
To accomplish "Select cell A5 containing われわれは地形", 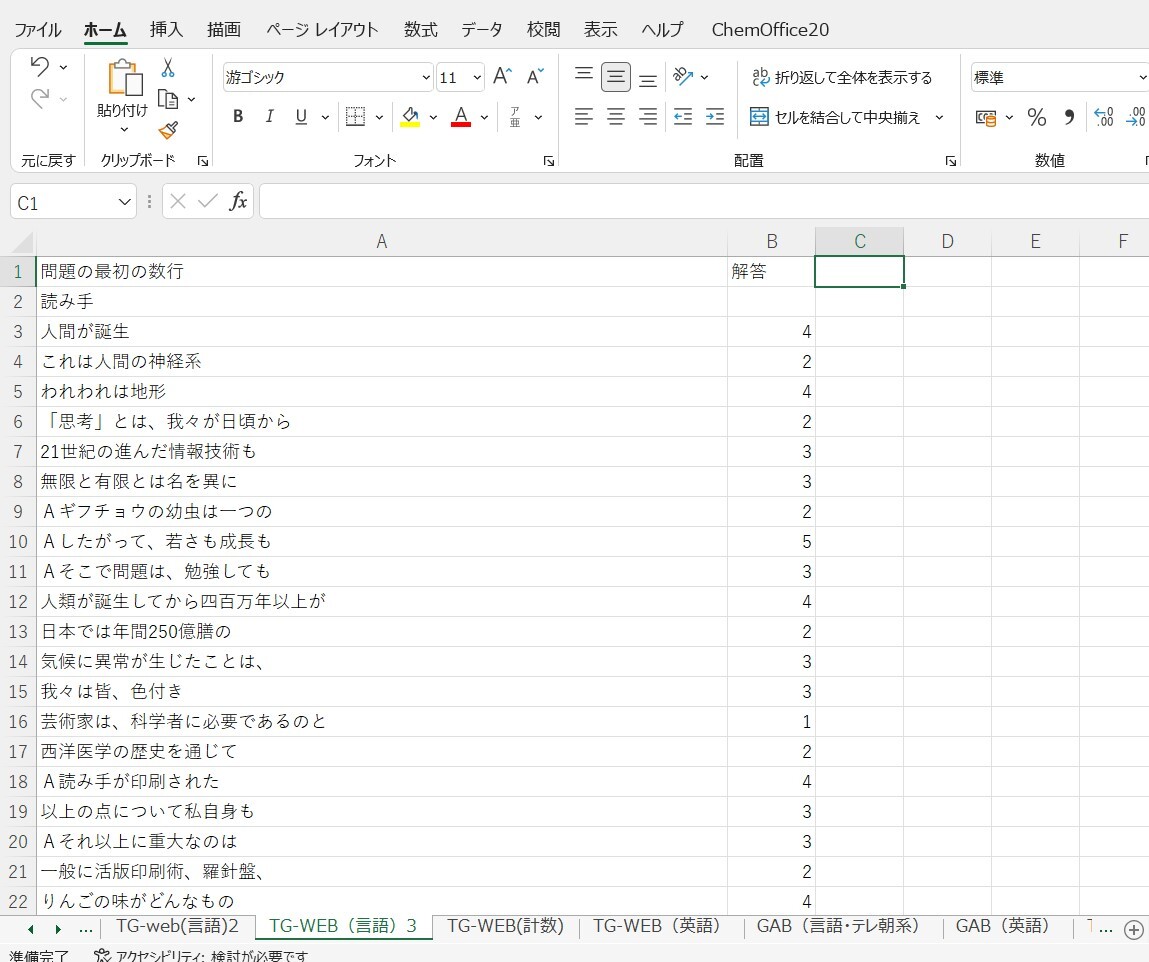I will click(x=380, y=392).
